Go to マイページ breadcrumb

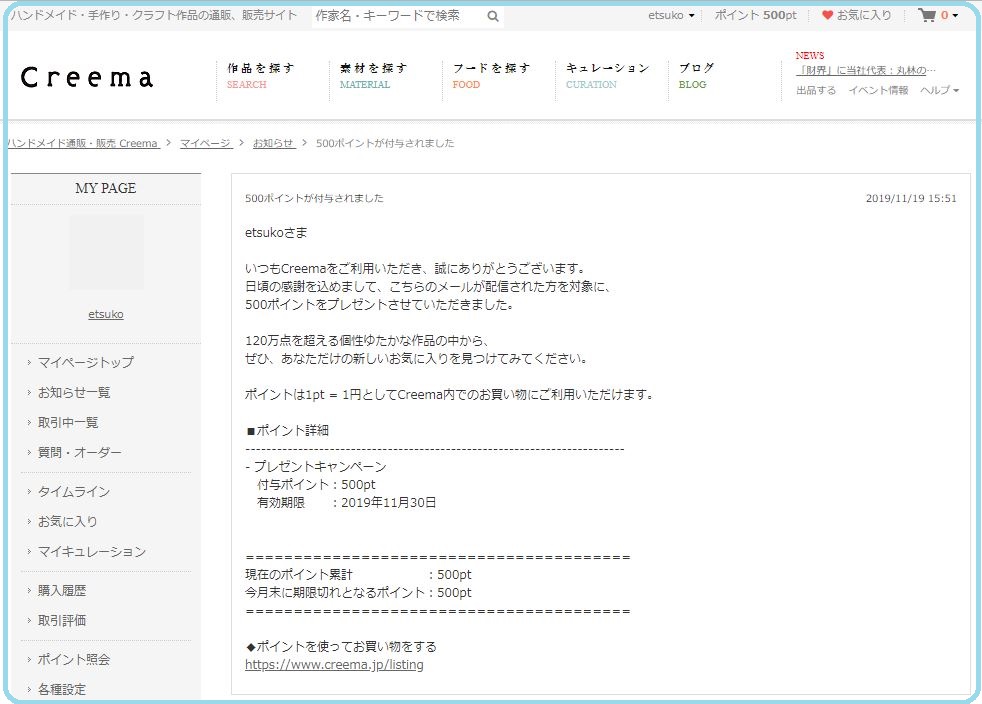[206, 143]
